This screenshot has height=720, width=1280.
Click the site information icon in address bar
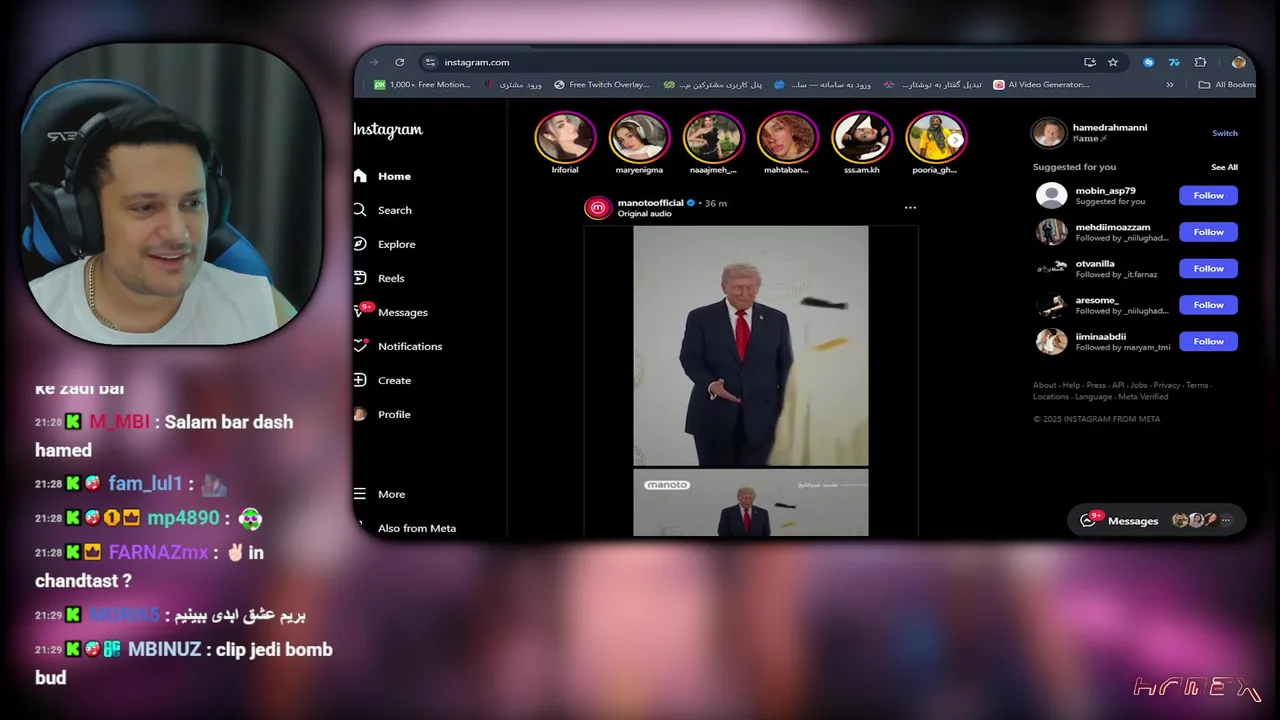click(x=430, y=62)
